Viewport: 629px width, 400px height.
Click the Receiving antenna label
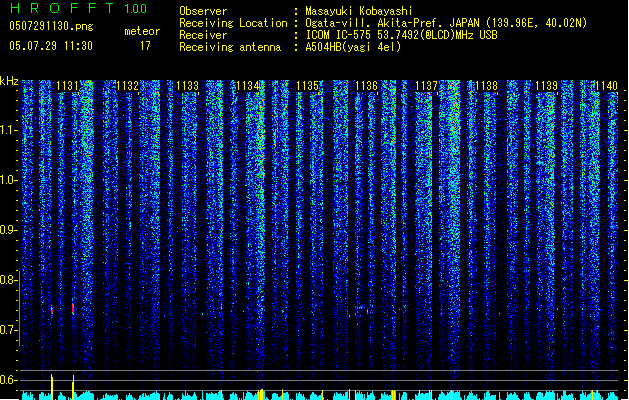[x=230, y=47]
